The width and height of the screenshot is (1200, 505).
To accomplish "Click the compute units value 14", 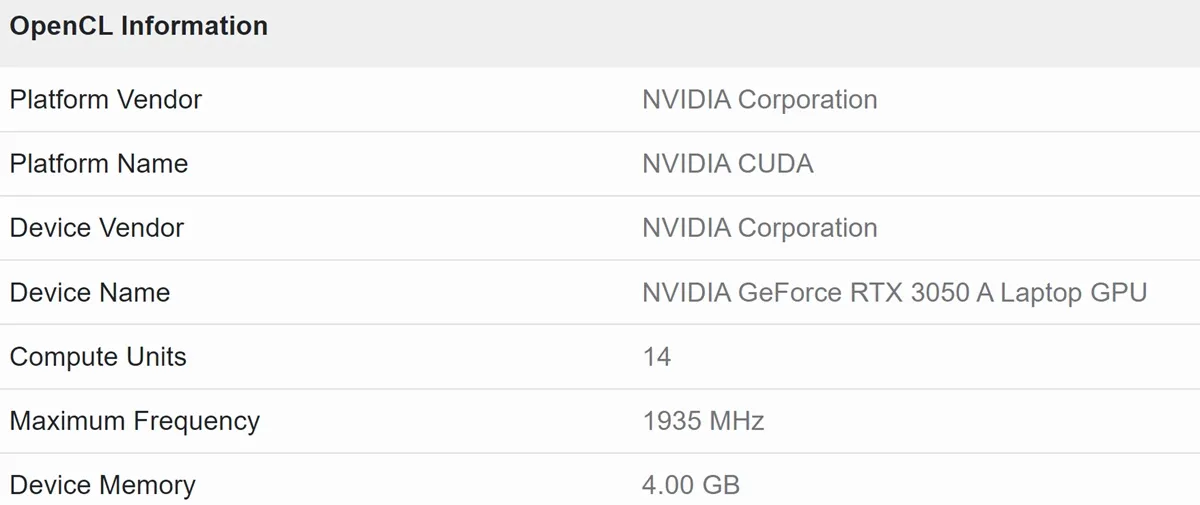I will pos(657,357).
